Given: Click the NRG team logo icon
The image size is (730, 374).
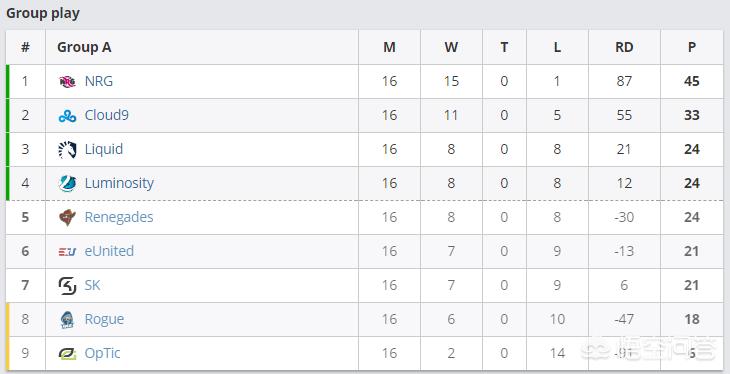Looking at the screenshot, I should pyautogui.click(x=68, y=82).
